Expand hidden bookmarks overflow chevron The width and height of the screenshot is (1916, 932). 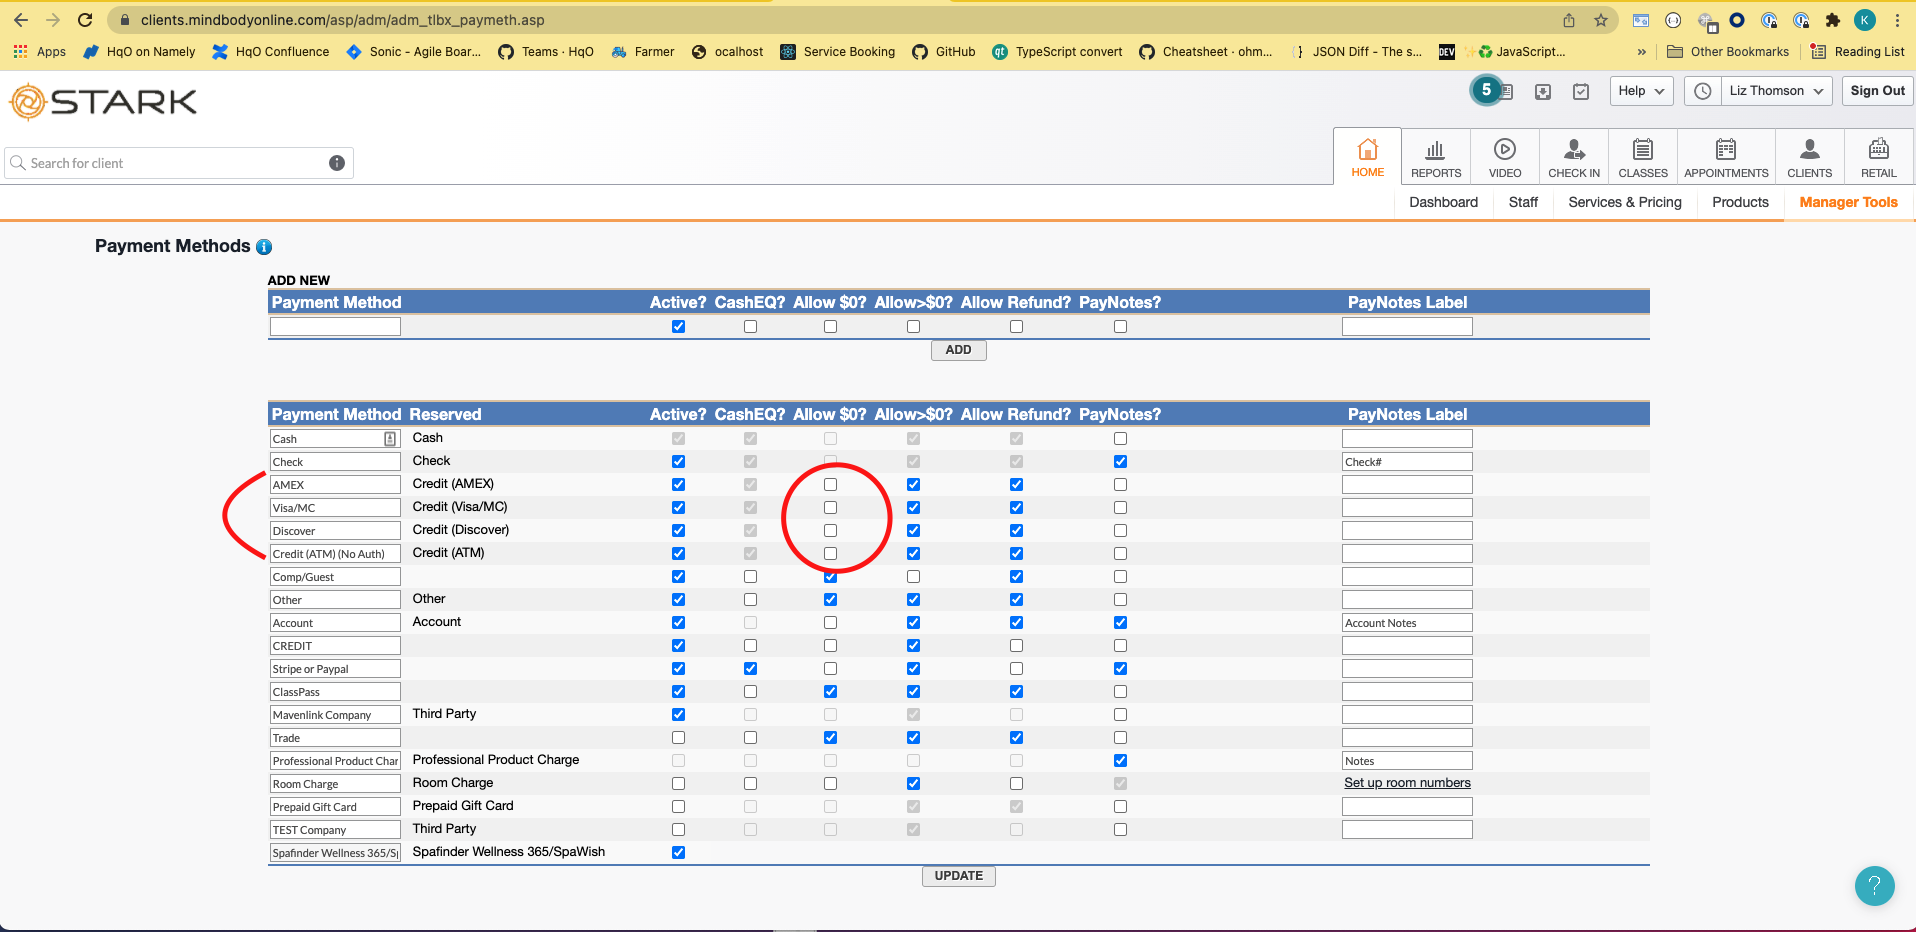coord(1641,52)
